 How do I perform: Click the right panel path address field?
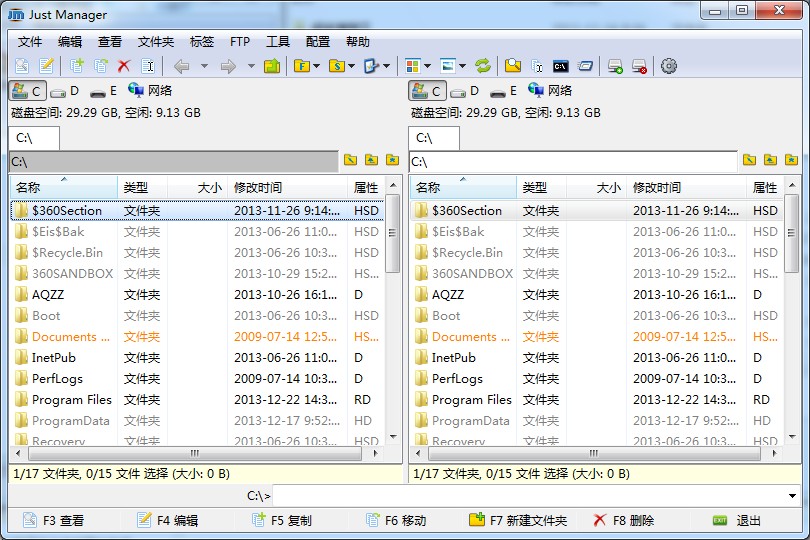573,162
